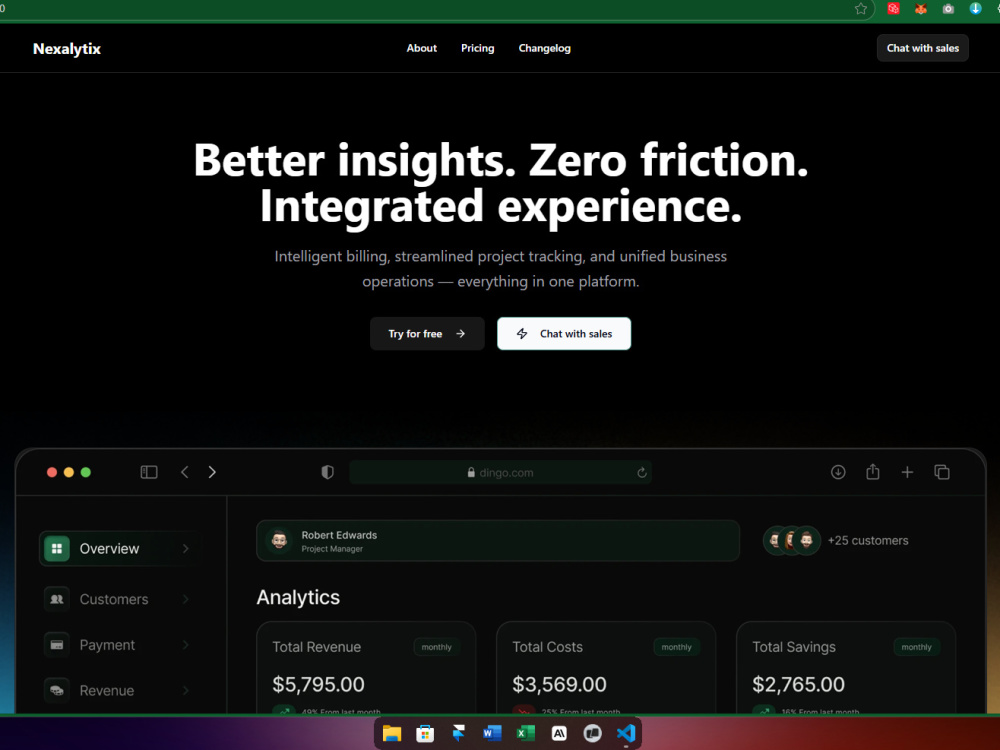Image resolution: width=1000 pixels, height=750 pixels.
Task: Click the +25 customers text
Action: 868,540
